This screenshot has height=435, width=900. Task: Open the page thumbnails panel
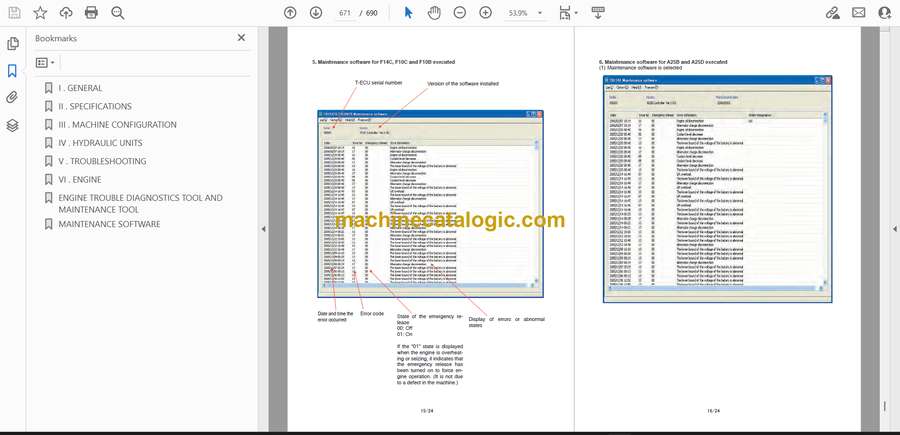tap(13, 44)
